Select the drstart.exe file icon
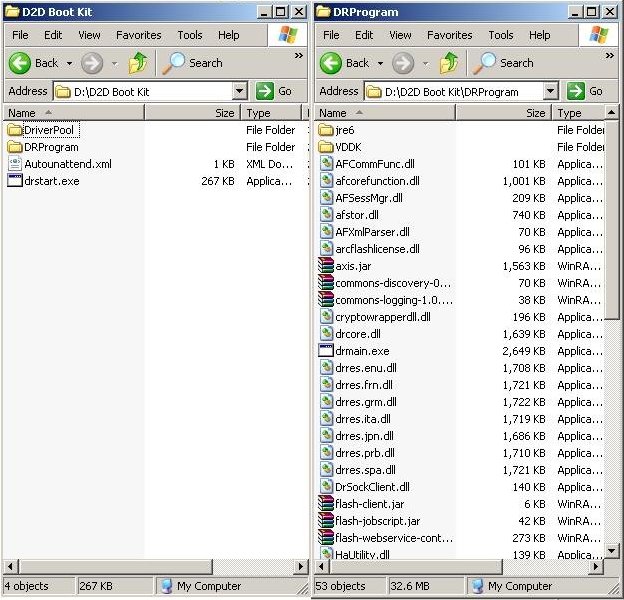The image size is (624, 600). pos(15,181)
